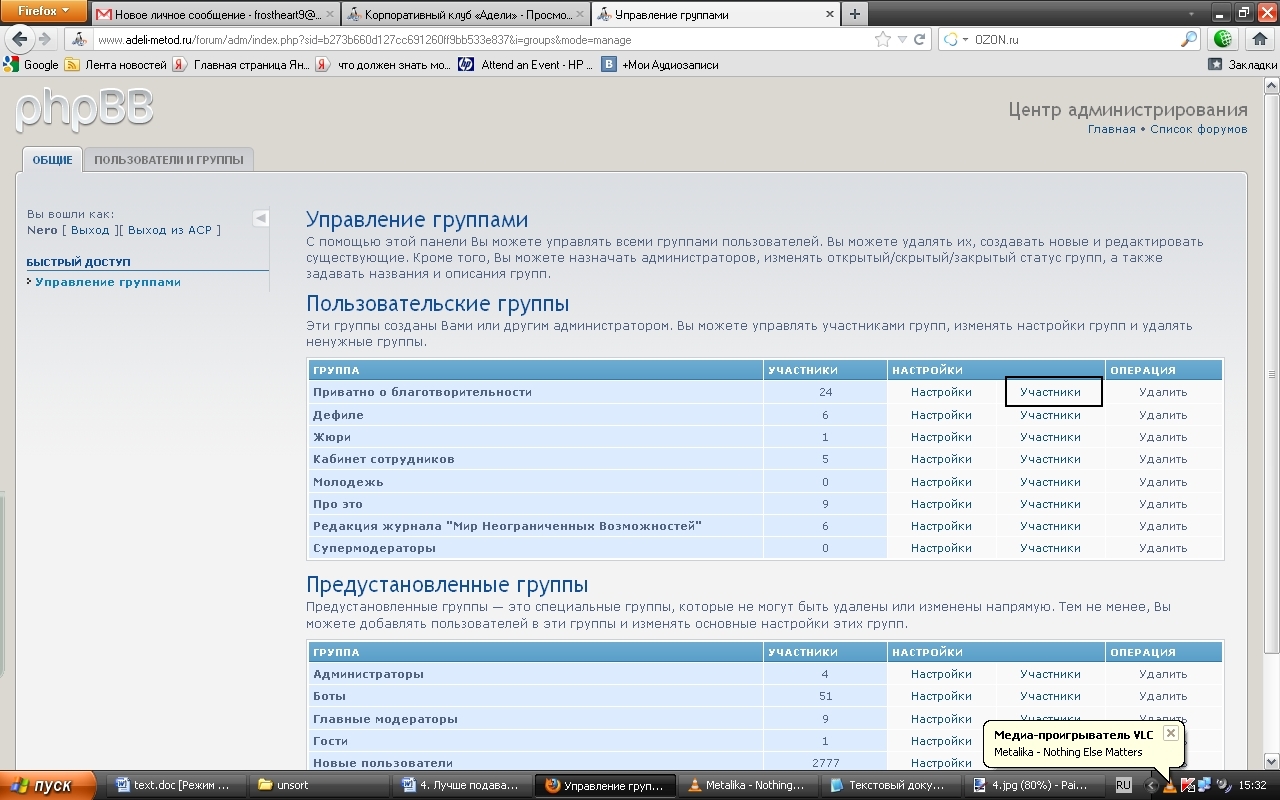Show hidden tray icons arrow
1280x800 pixels.
(x=1151, y=786)
